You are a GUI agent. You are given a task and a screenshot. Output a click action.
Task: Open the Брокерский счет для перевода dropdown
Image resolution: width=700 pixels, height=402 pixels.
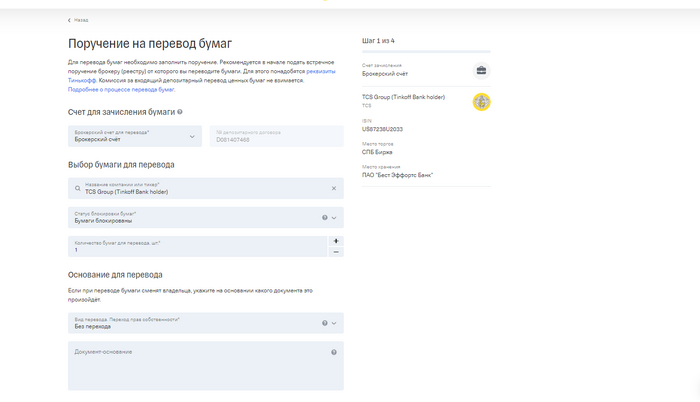coord(134,136)
